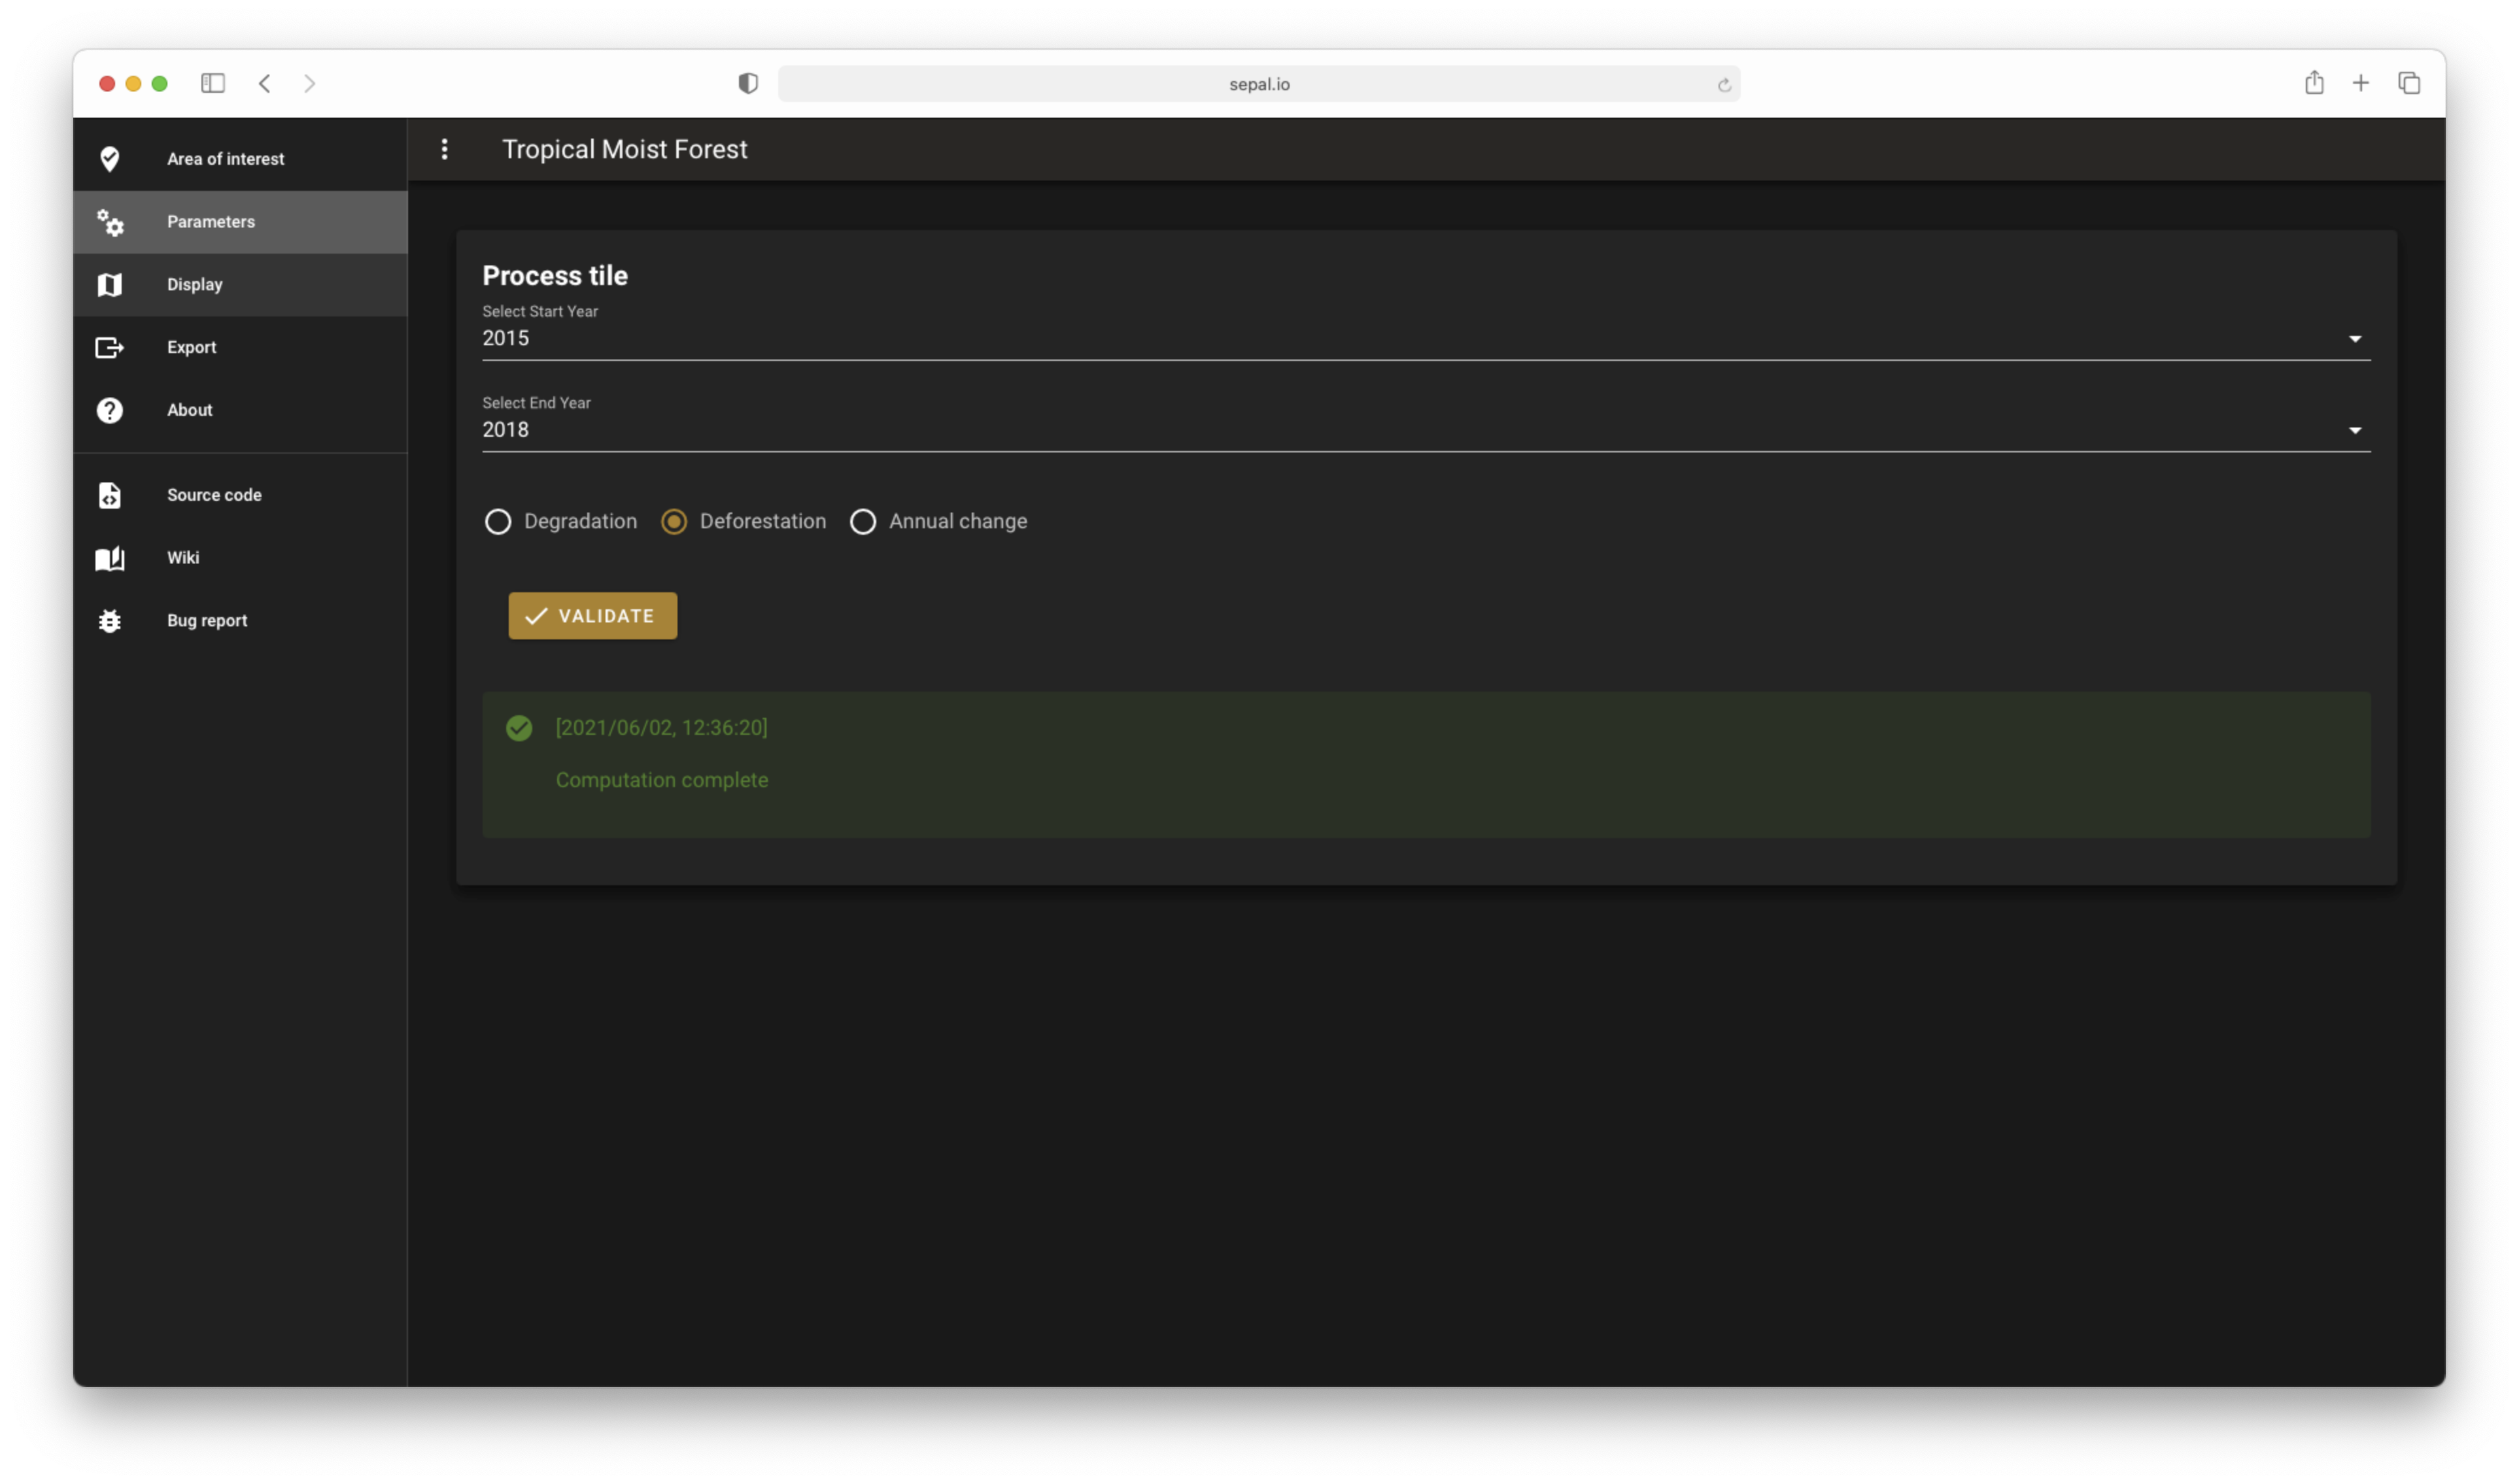The width and height of the screenshot is (2519, 1484).
Task: Open the three-dot menu beside Tropical Moist Forest
Action: pos(445,149)
